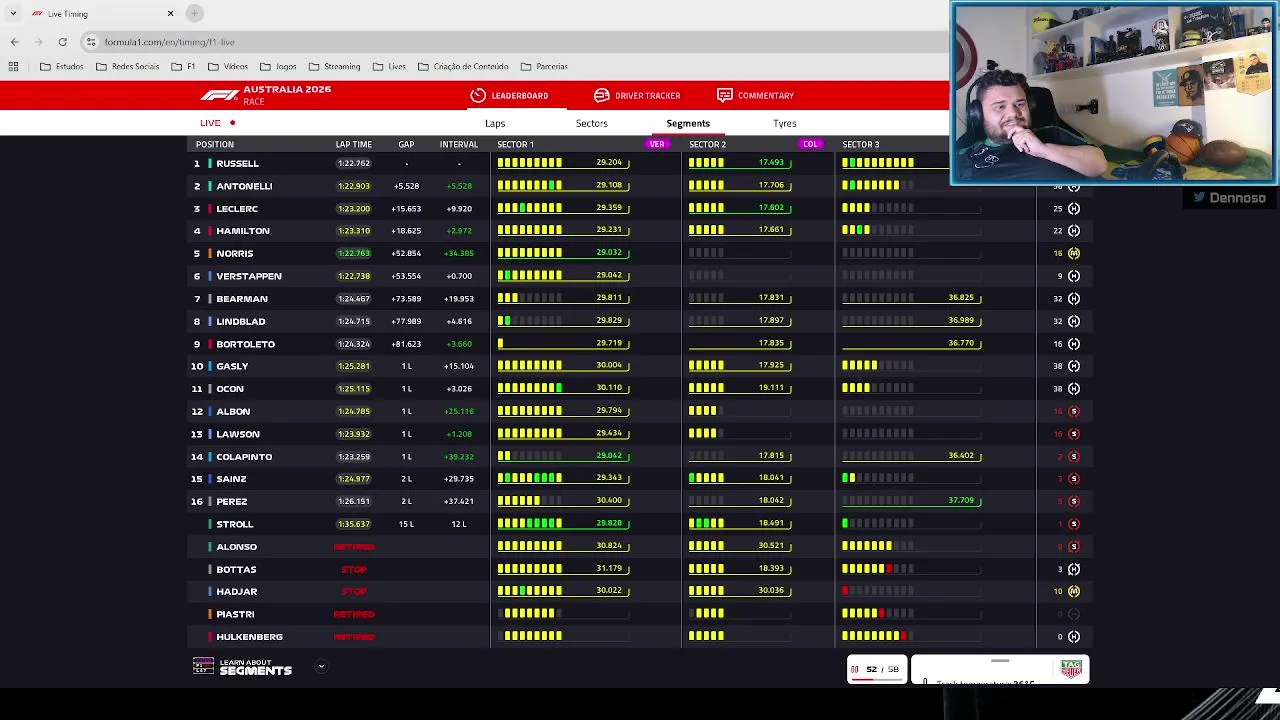Select the Antonelli driver name
The width and height of the screenshot is (1280, 720).
[244, 186]
